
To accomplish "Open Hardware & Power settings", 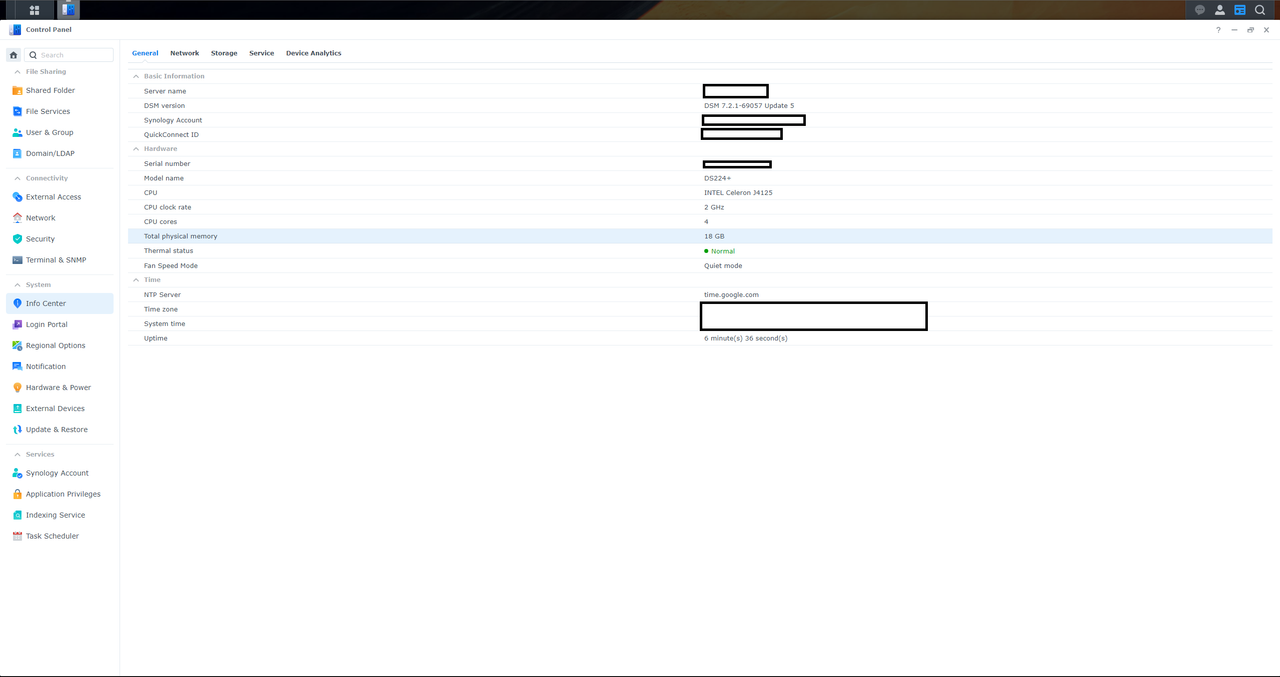I will pyautogui.click(x=60, y=387).
